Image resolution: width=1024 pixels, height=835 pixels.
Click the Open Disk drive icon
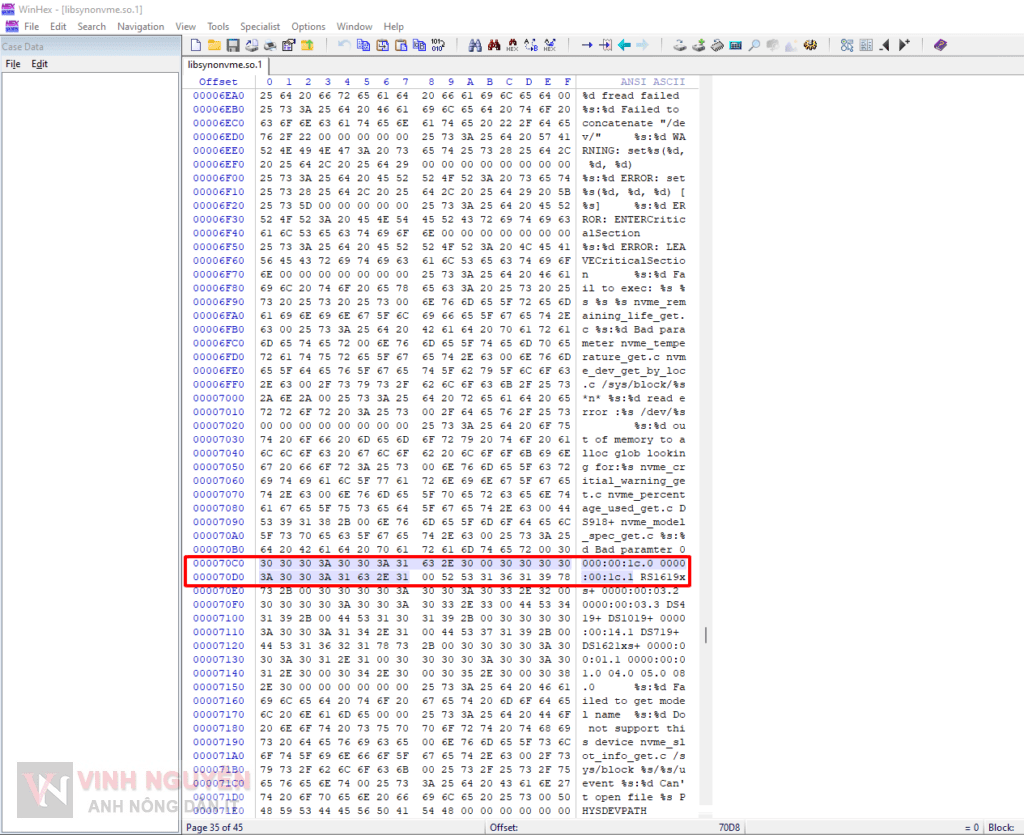pyautogui.click(x=680, y=45)
